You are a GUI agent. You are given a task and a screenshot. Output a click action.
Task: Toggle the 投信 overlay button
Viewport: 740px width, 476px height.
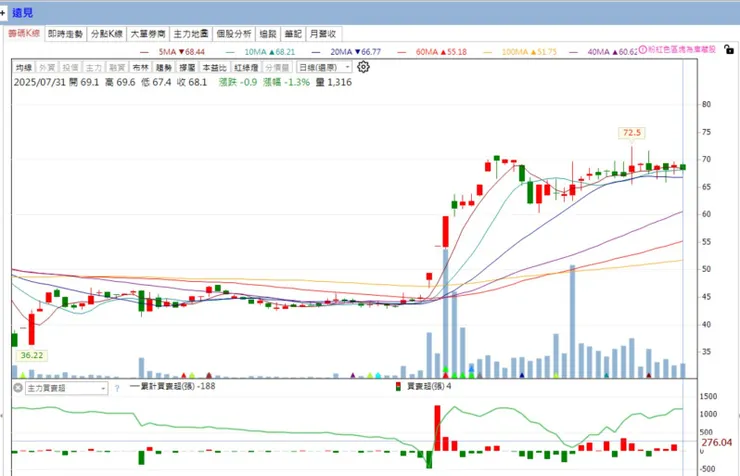(x=70, y=68)
